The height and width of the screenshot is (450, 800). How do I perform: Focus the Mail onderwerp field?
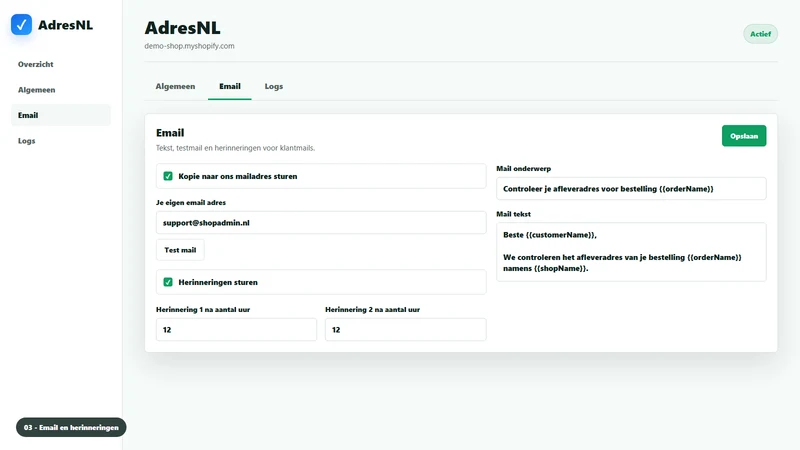(631, 189)
